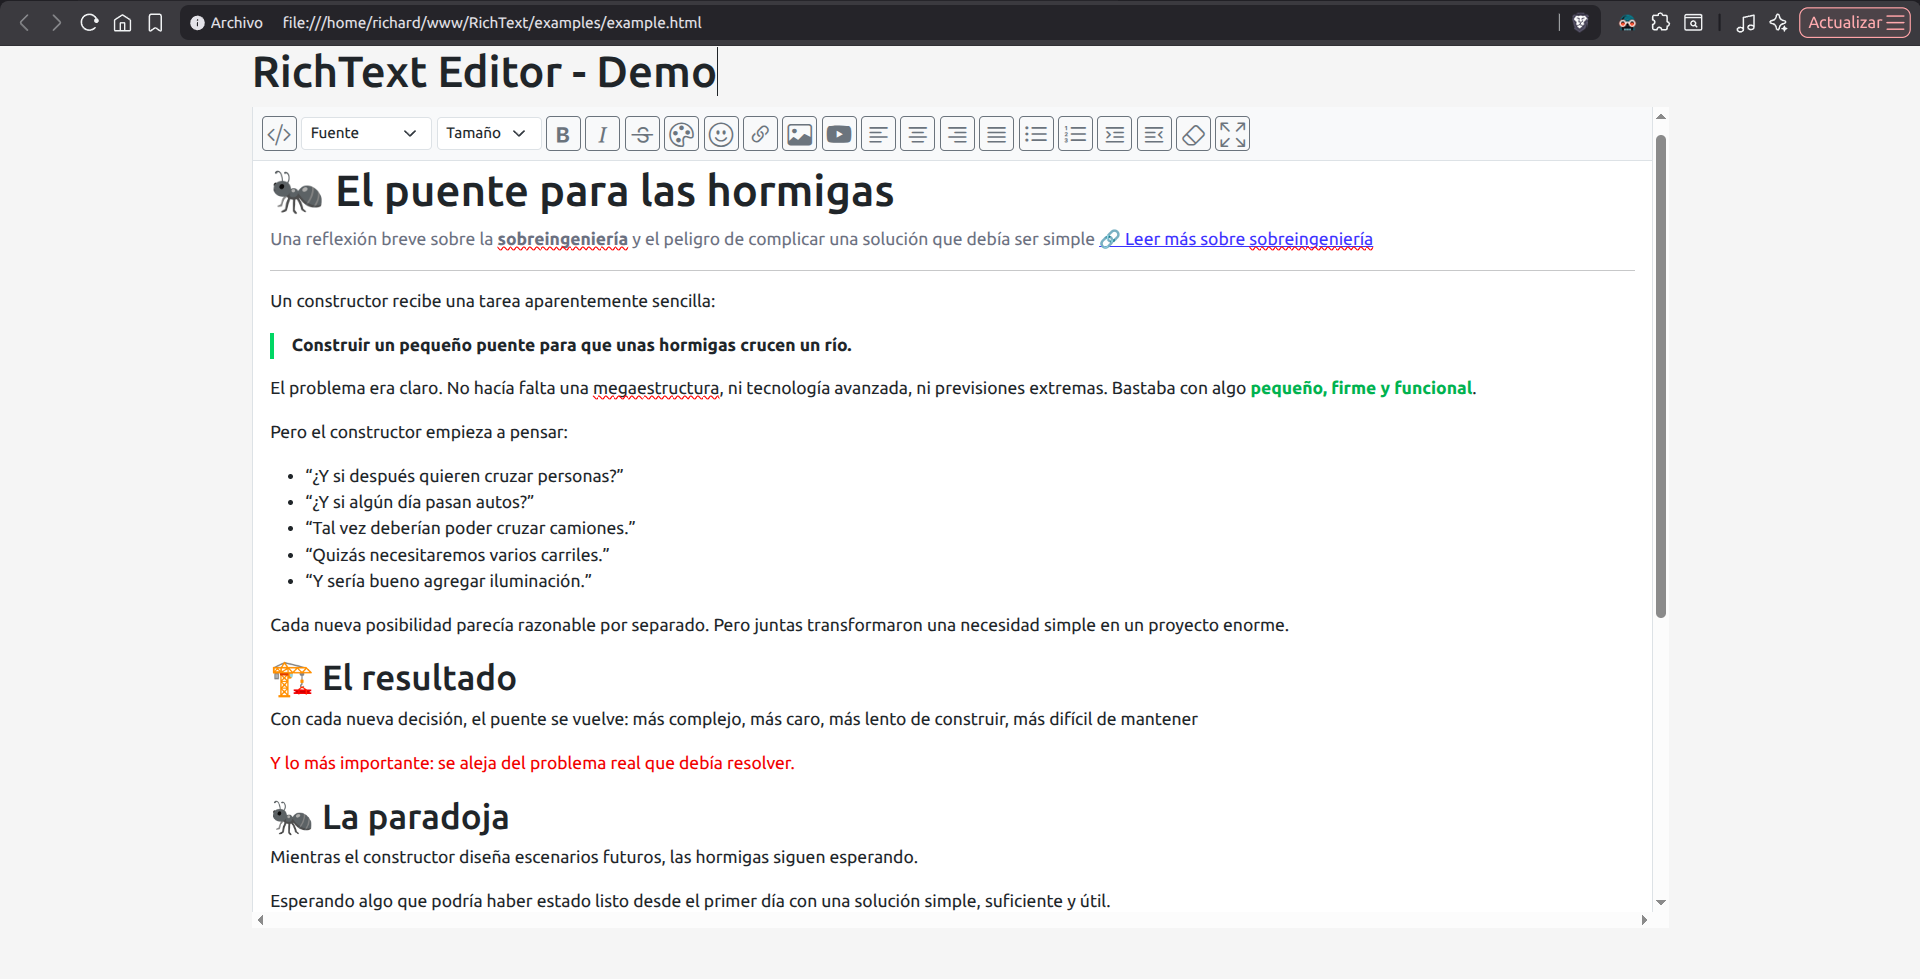Insert a bulleted list
Viewport: 1920px width, 979px height.
(1036, 134)
